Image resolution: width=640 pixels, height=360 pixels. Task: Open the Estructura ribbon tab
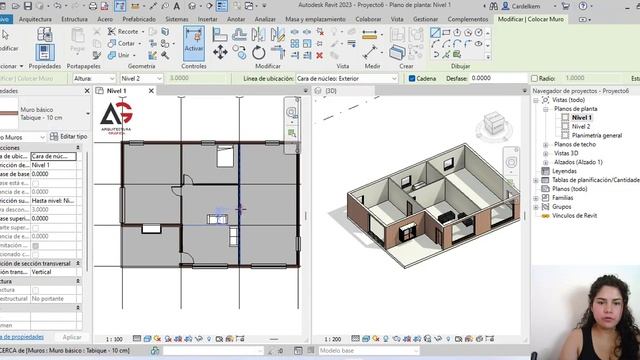click(x=74, y=19)
